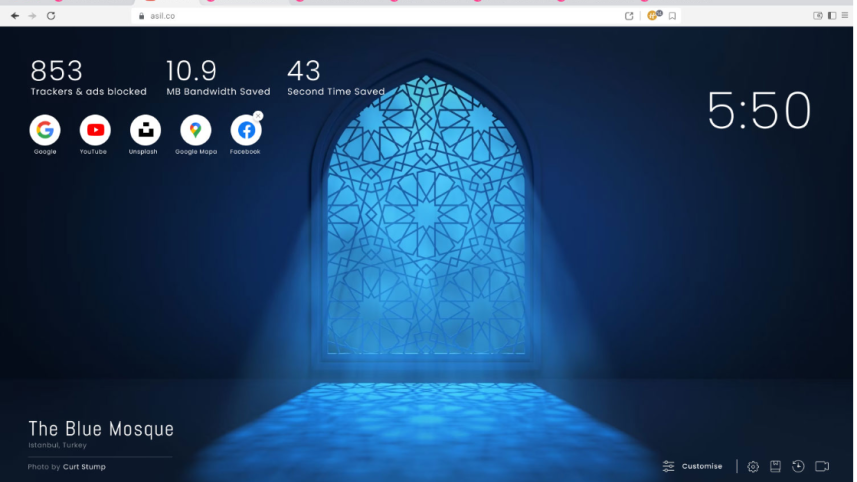Click the share icon in the address bar
857x482 pixels.
click(x=629, y=16)
